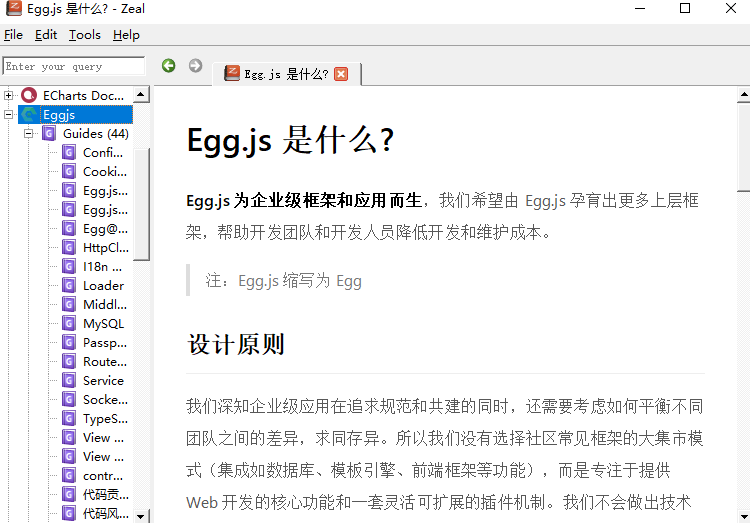Screen dimensions: 750x523
Task: Click the guide icon beside Cooki...
Action: (x=69, y=171)
